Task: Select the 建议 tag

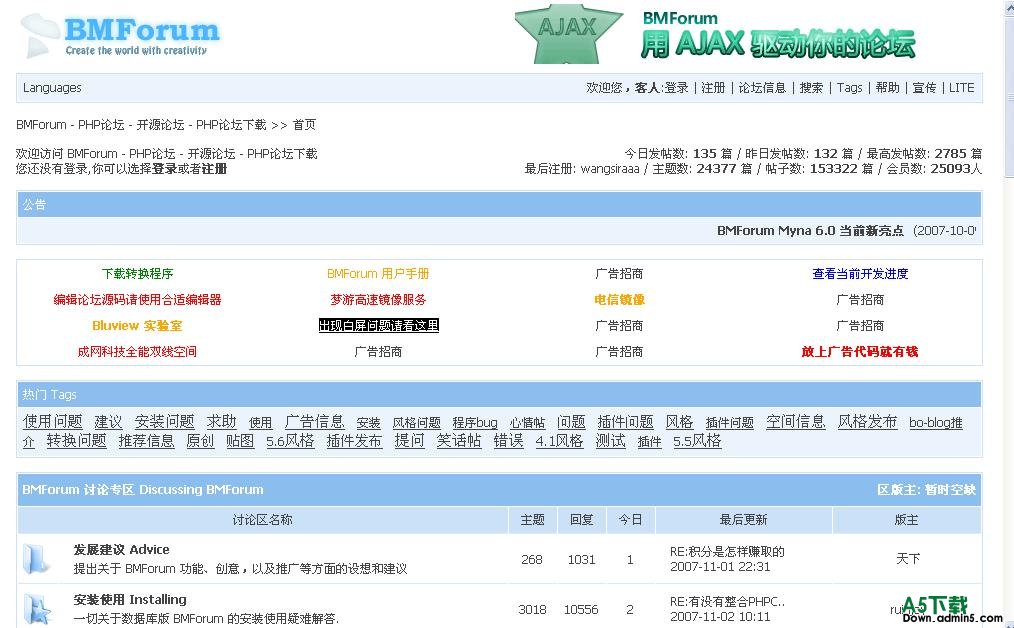Action: coord(108,422)
